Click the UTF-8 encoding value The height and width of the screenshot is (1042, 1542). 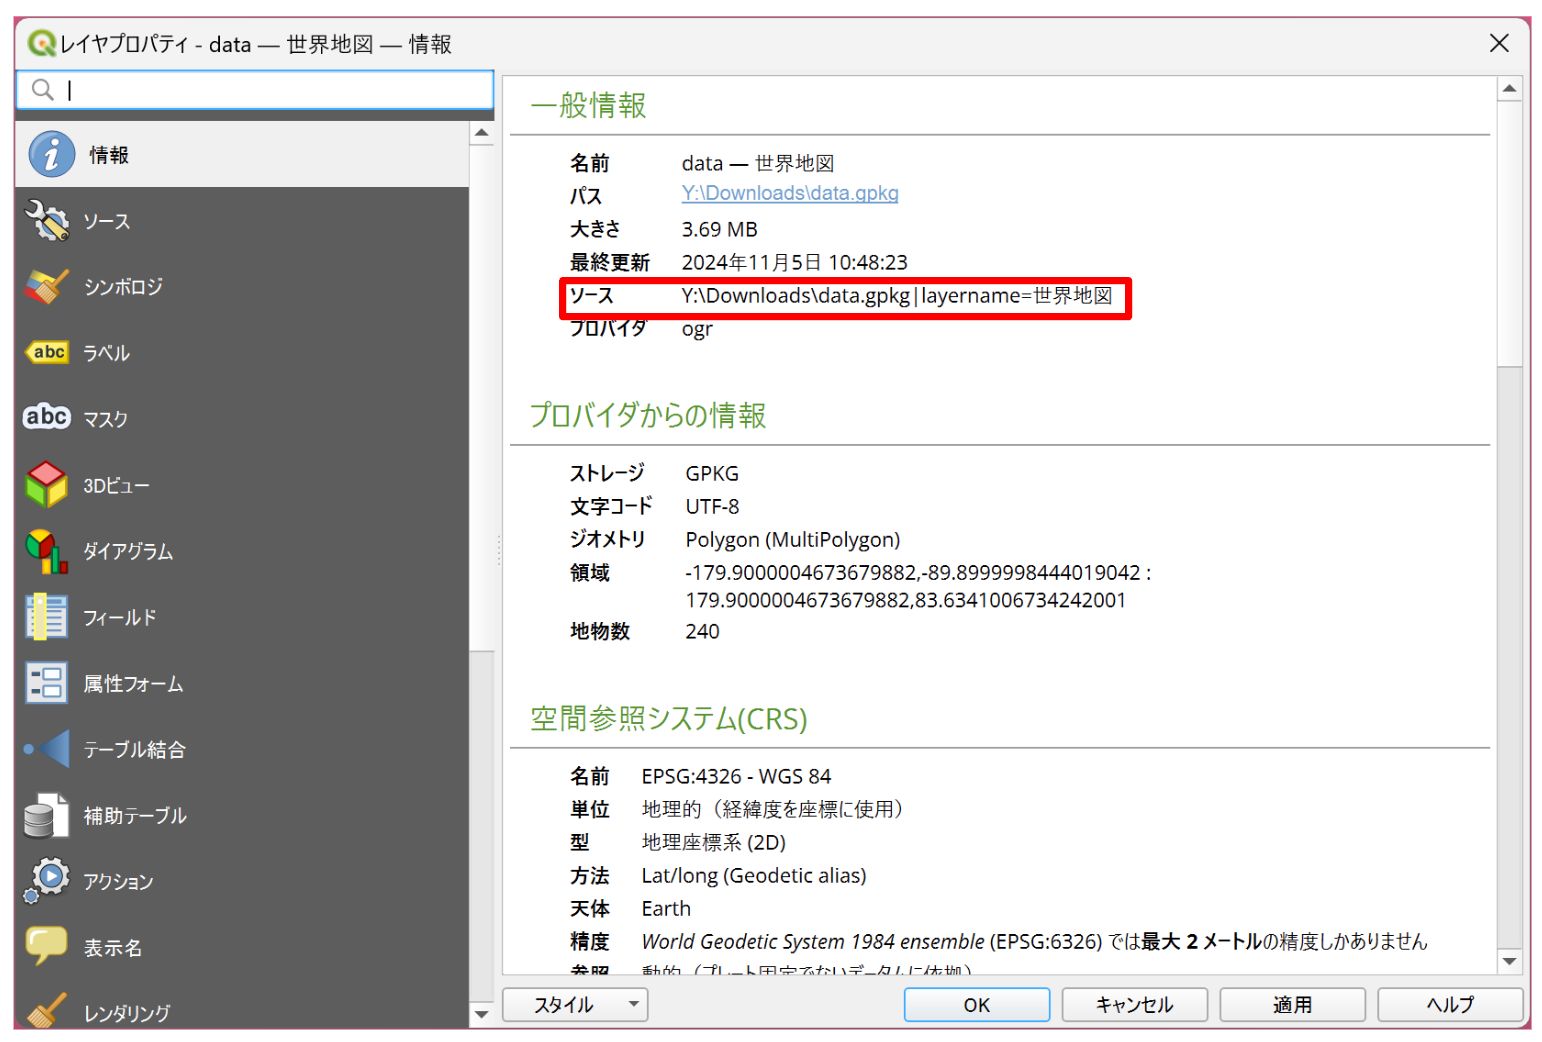[x=712, y=506]
